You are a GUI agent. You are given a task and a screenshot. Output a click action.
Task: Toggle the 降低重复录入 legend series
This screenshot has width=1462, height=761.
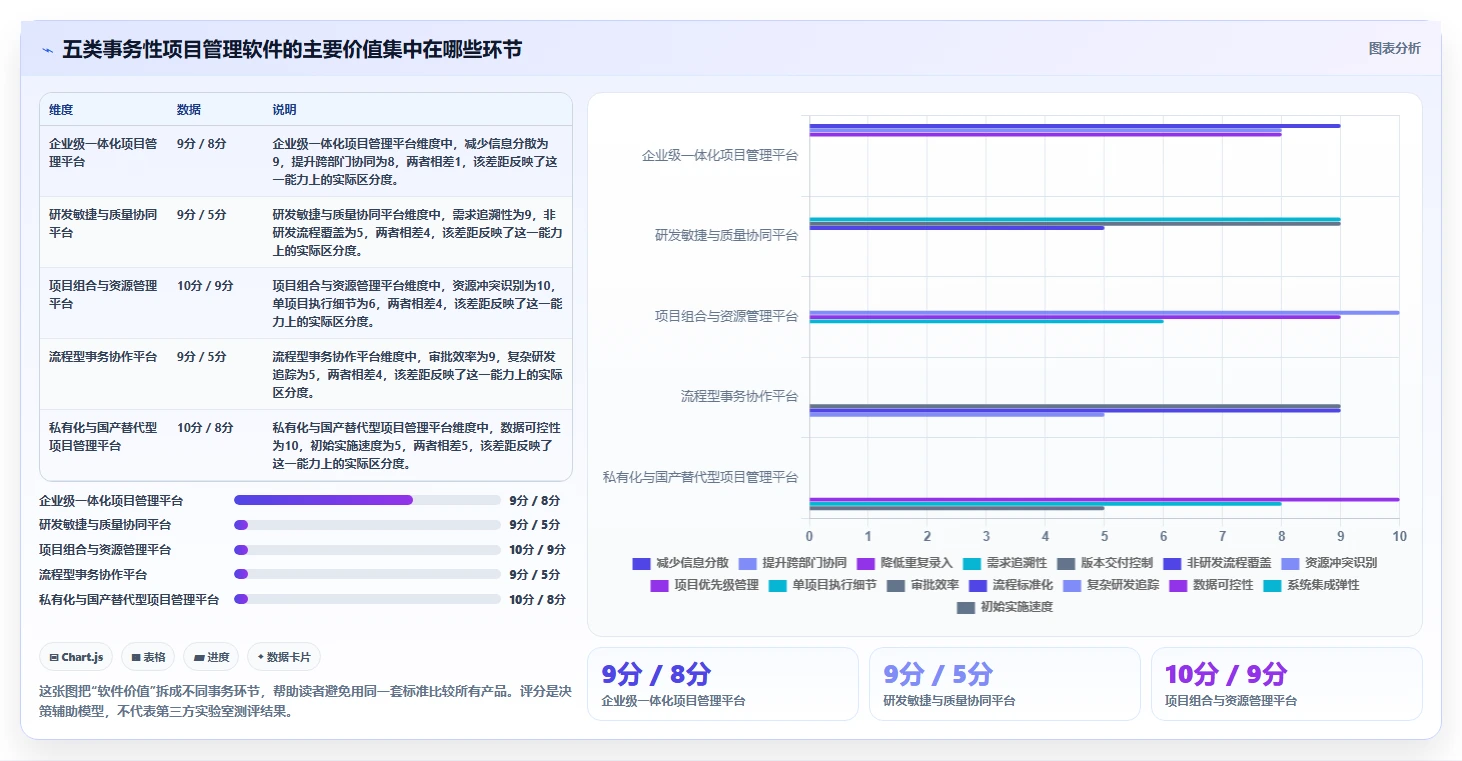(905, 563)
